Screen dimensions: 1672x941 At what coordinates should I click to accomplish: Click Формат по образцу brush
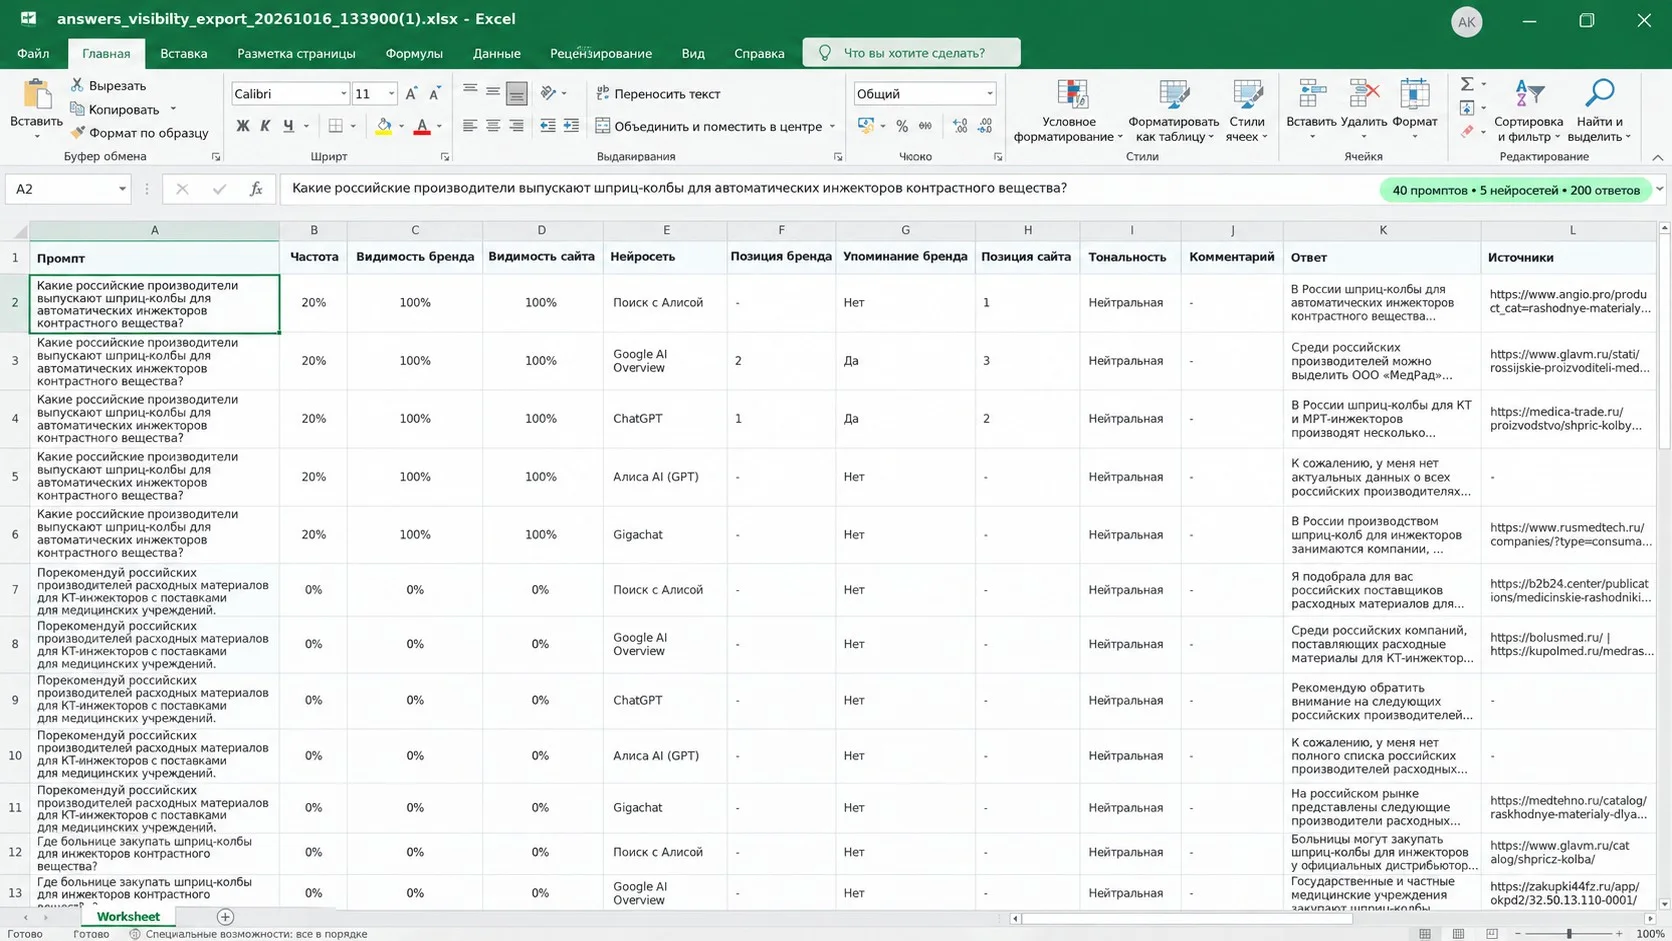(77, 132)
